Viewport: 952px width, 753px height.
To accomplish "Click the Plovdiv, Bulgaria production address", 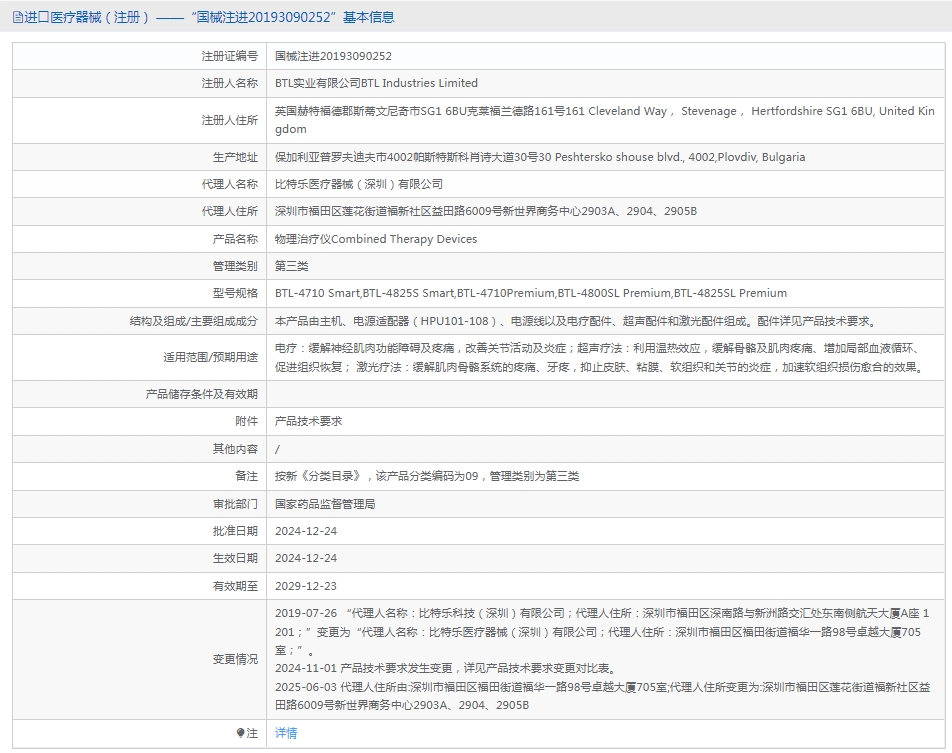I will 539,157.
